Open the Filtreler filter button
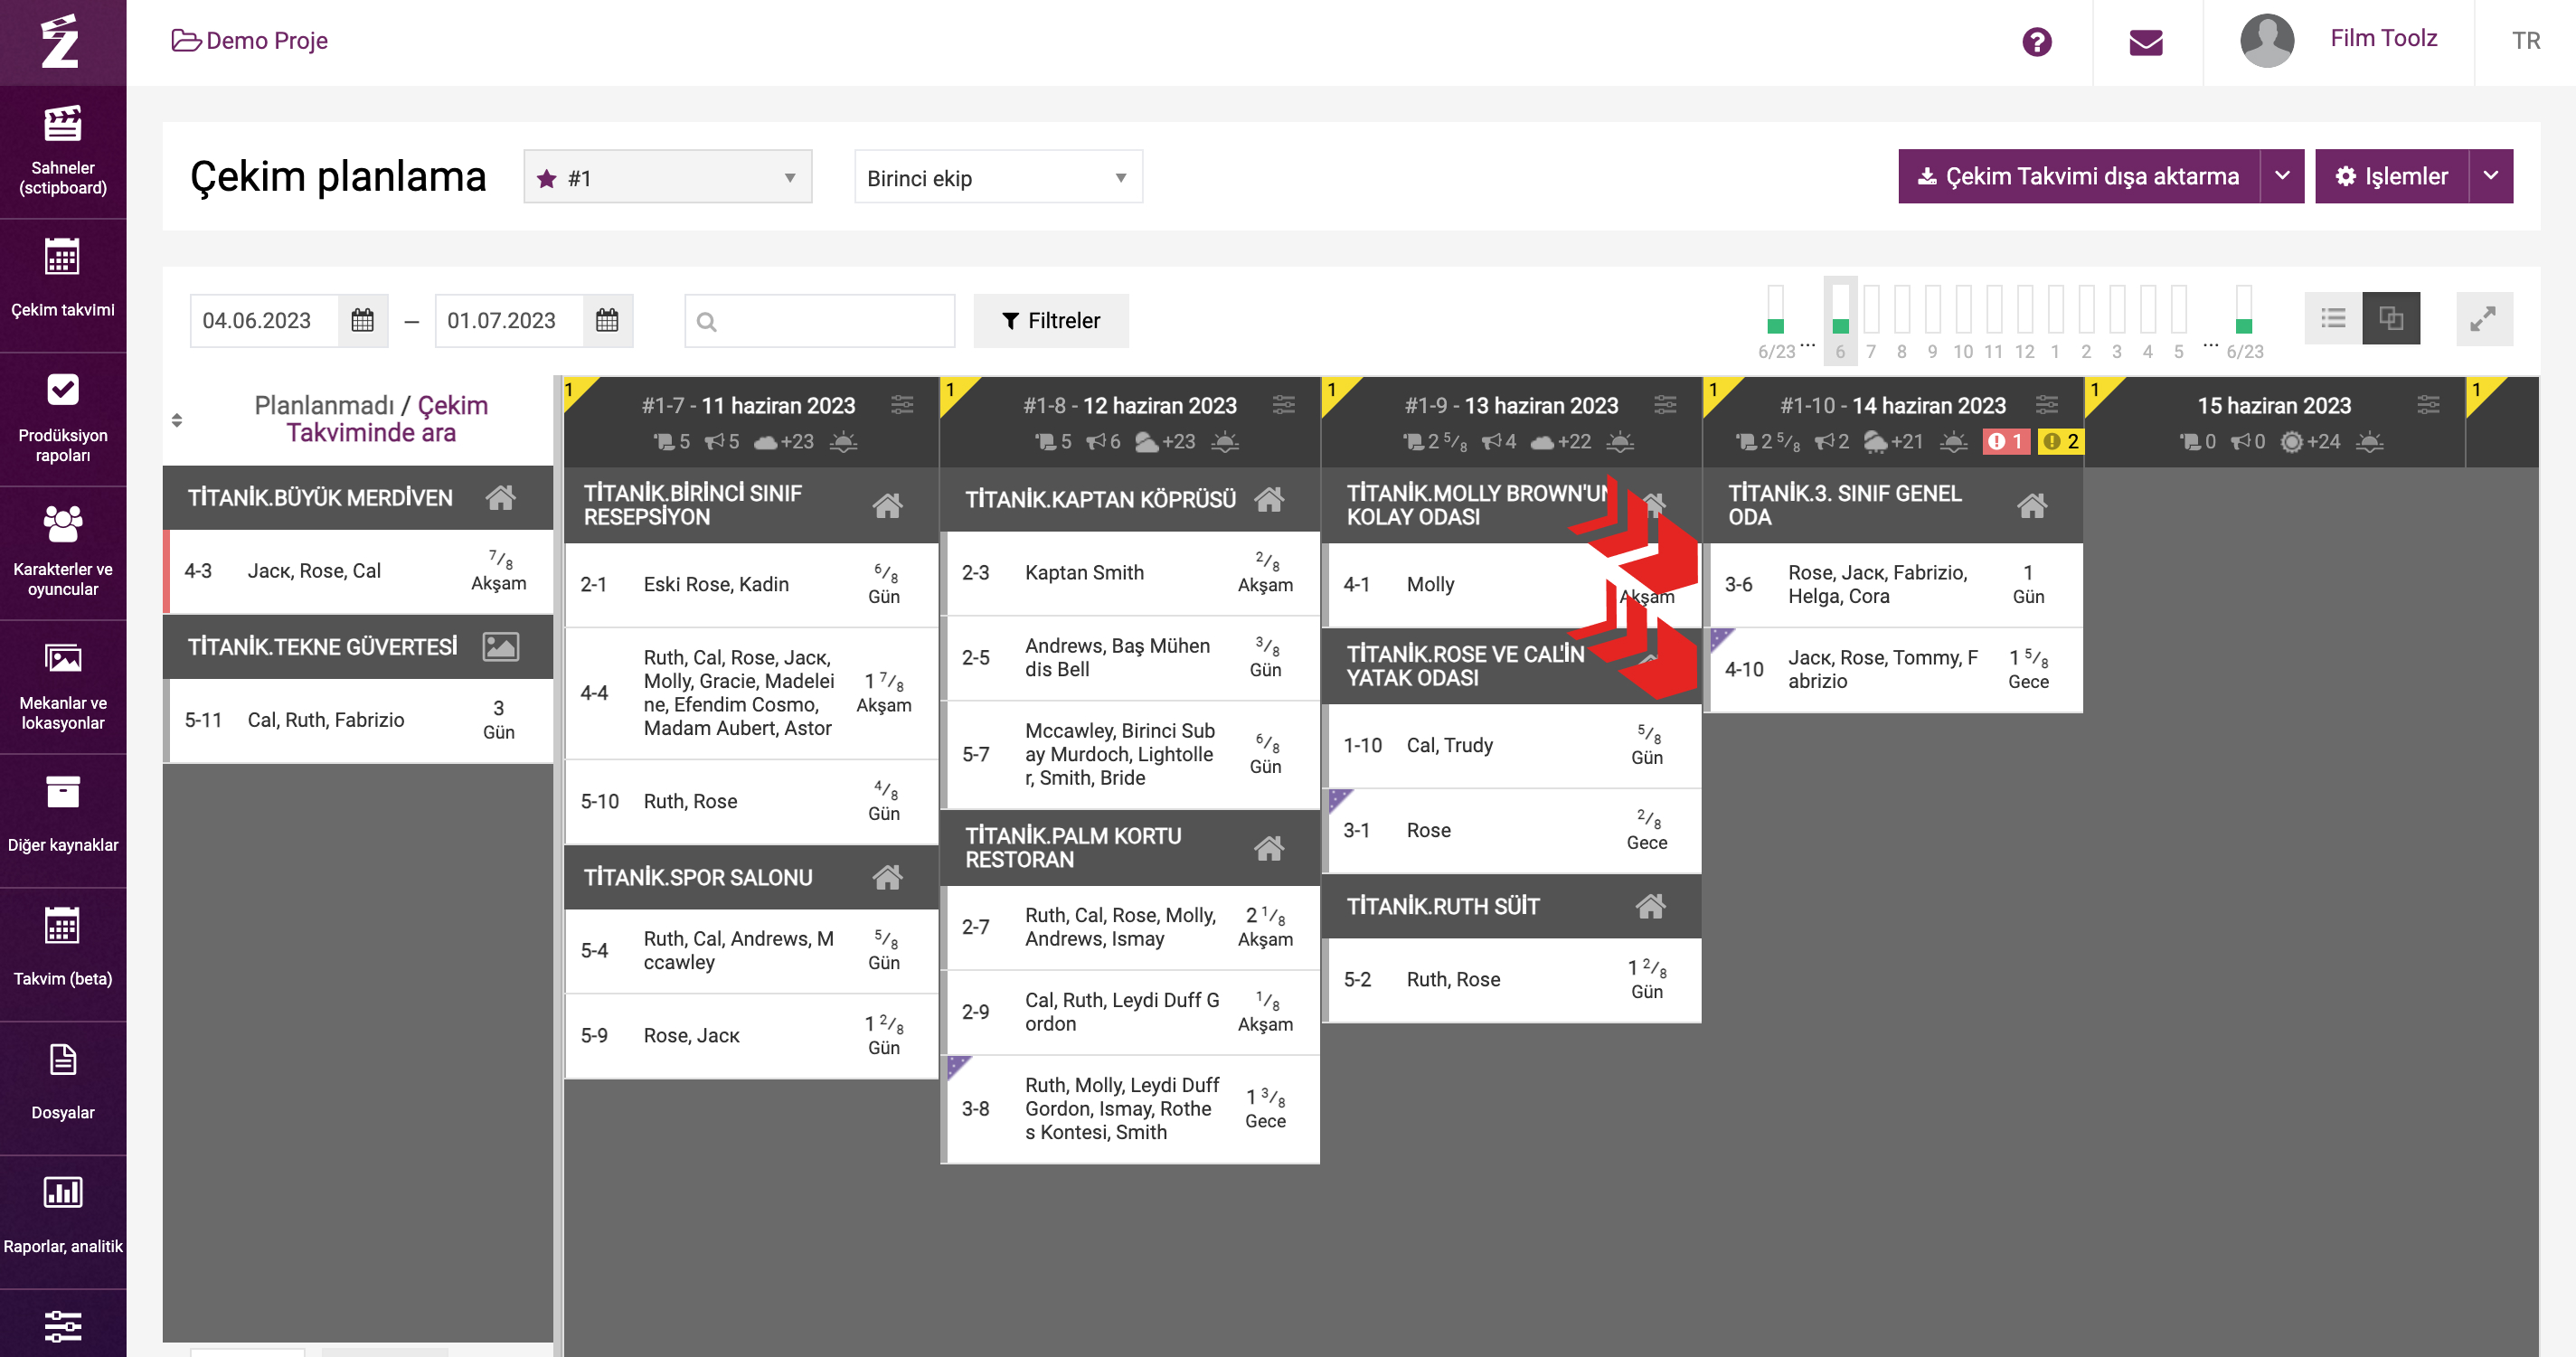The height and width of the screenshot is (1357, 2576). point(1051,321)
